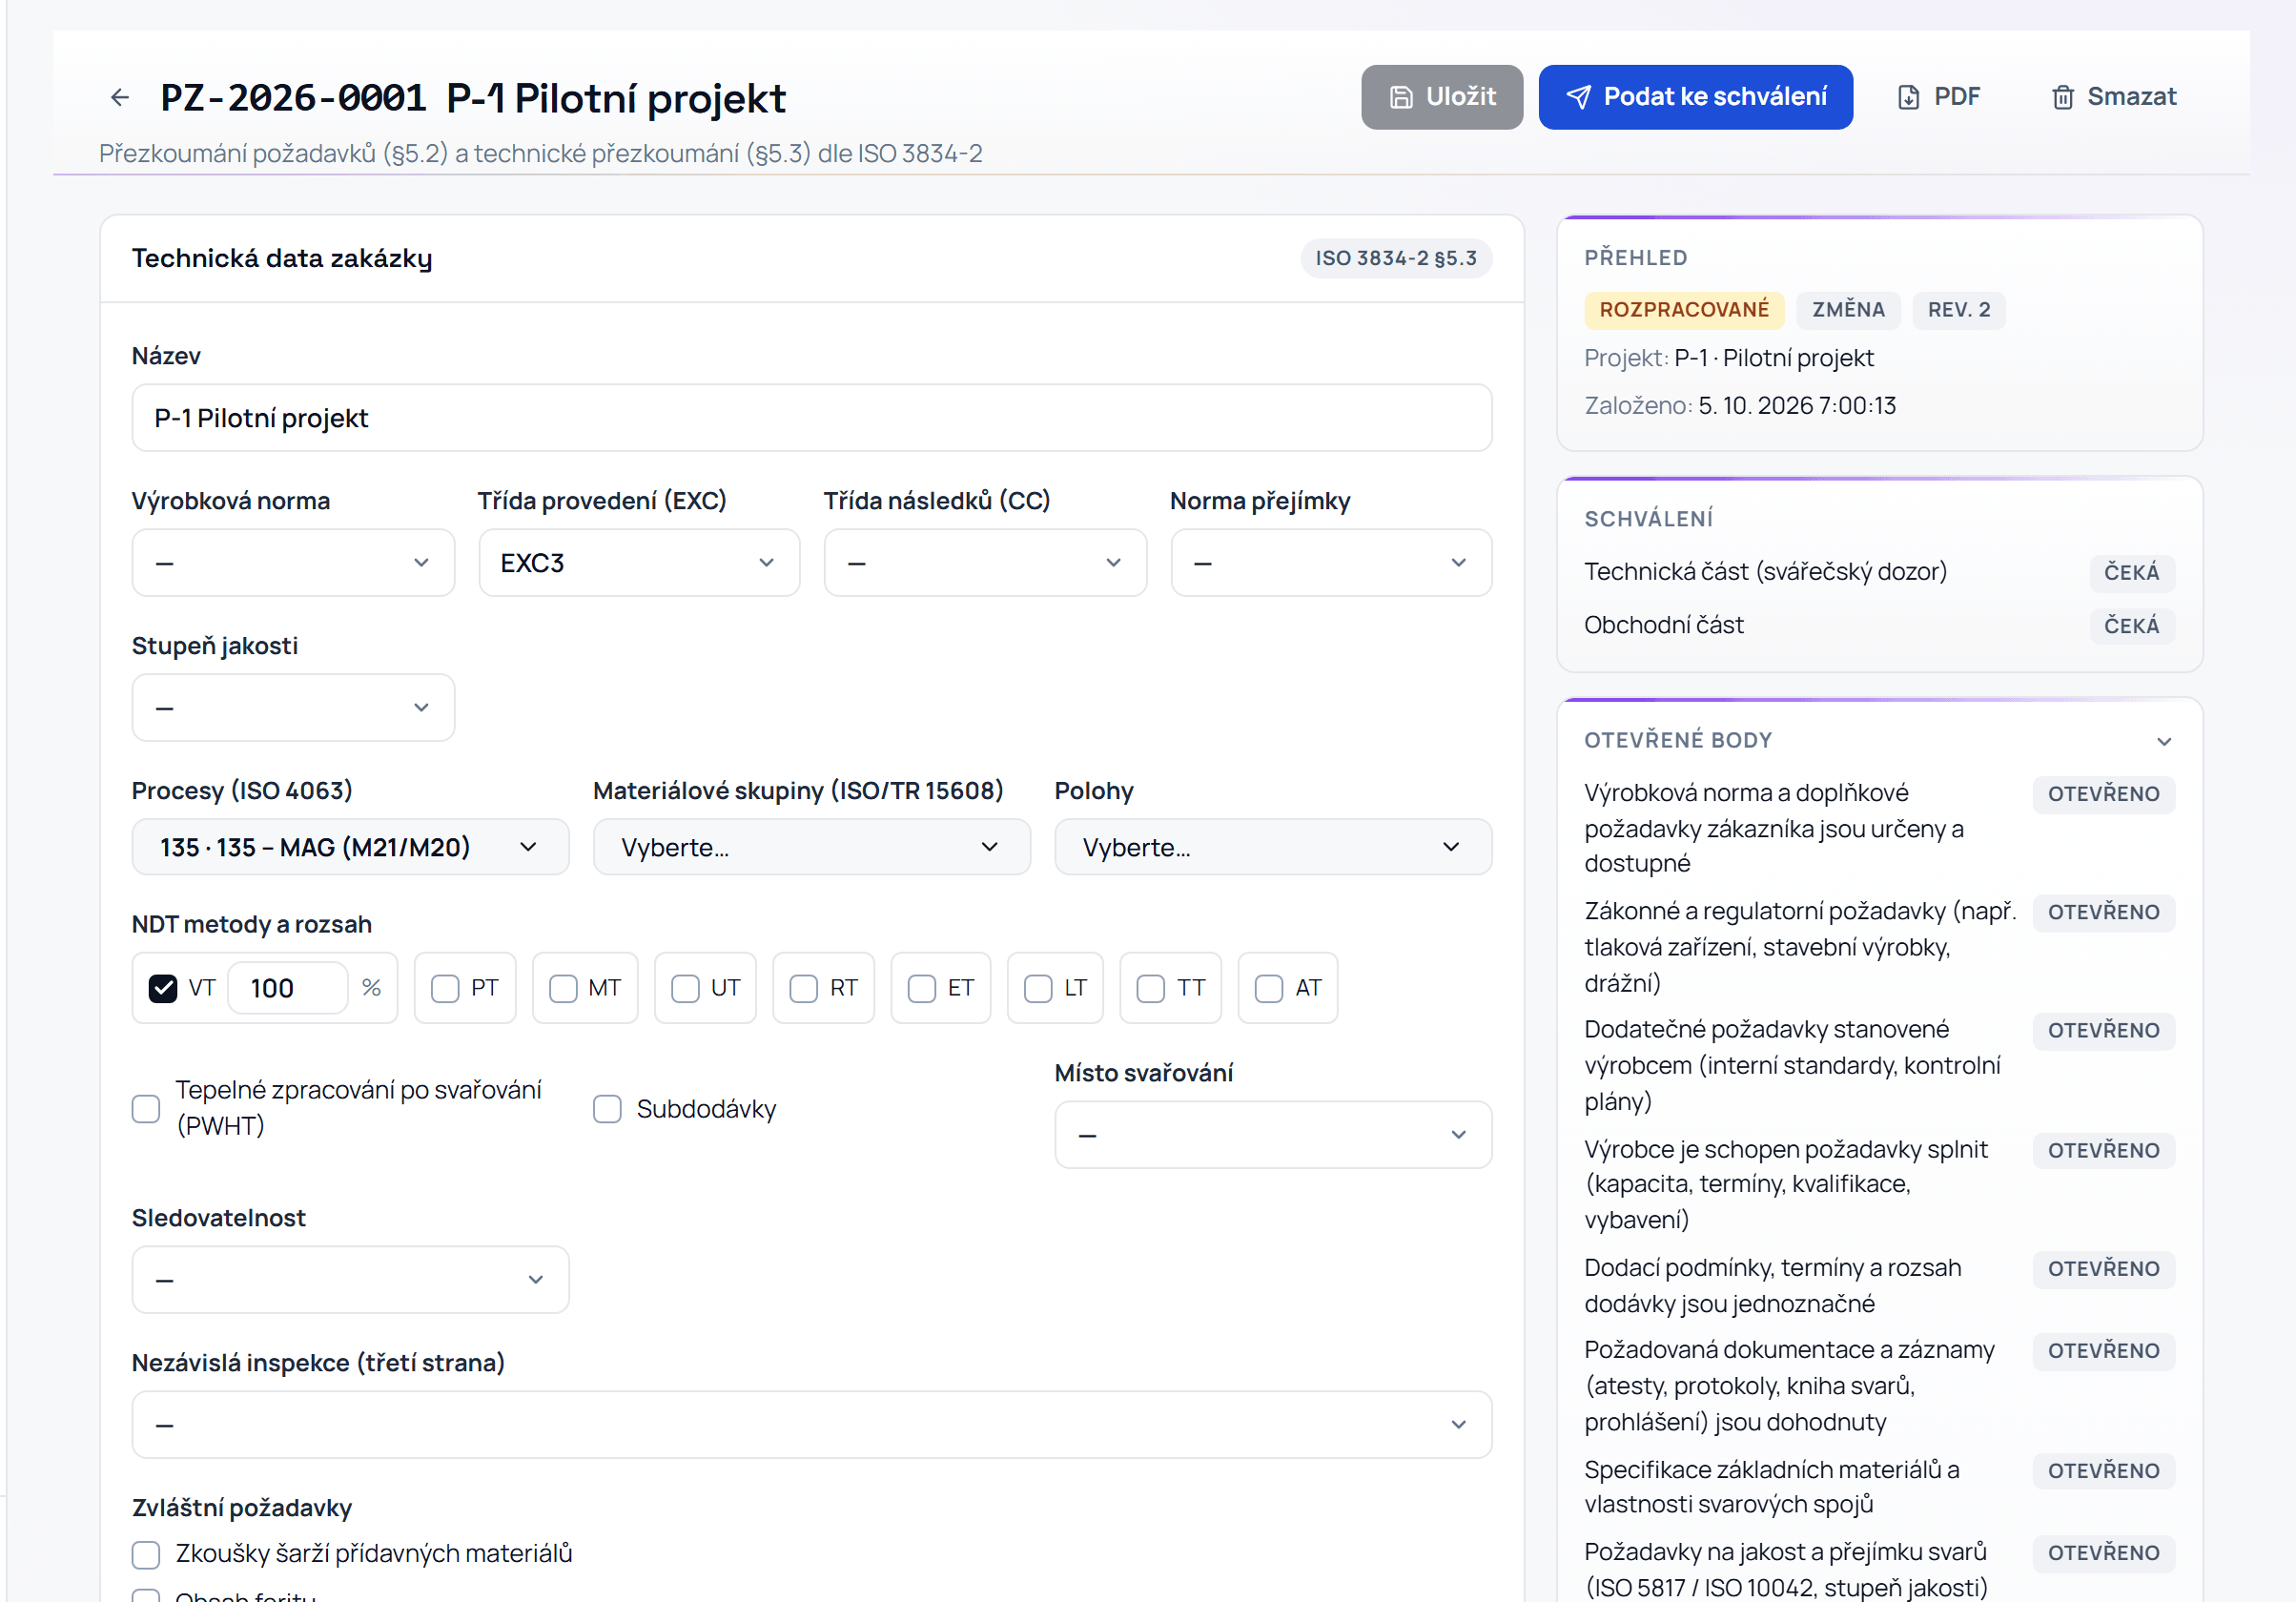2296x1602 pixels.
Task: Export the document as PDF
Action: point(1938,97)
